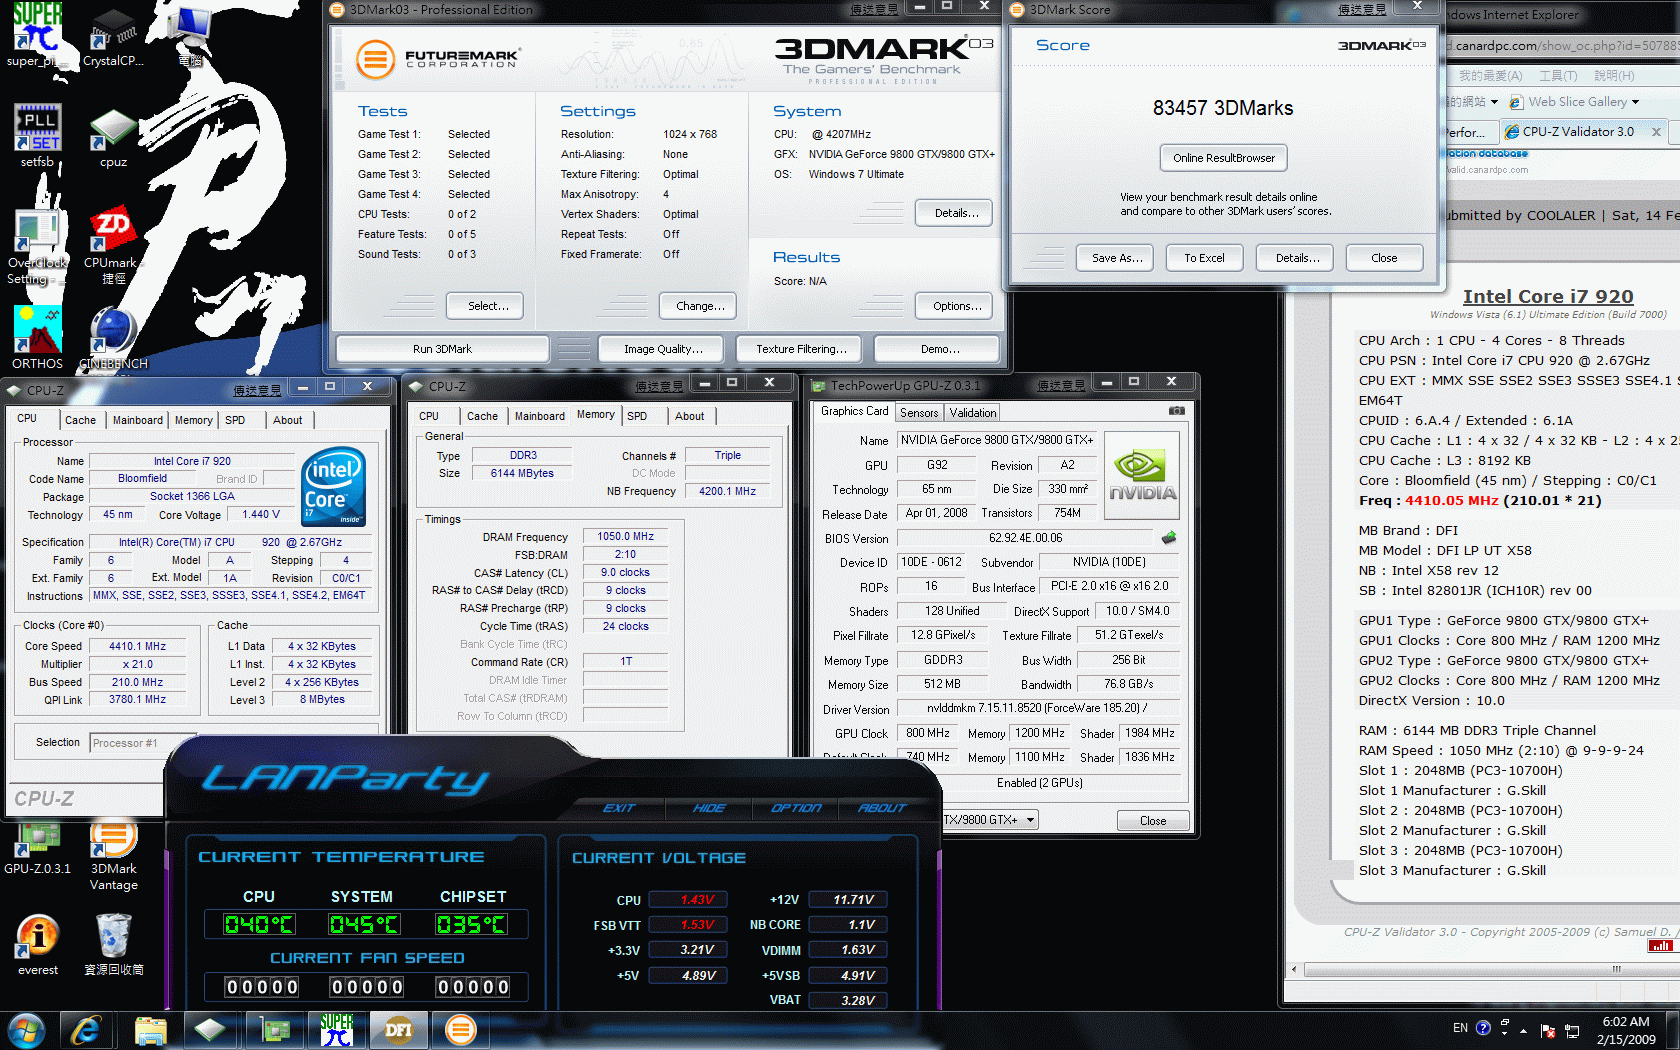Click the GPU-Z BIOS save icon
The width and height of the screenshot is (1680, 1050).
coord(1168,538)
